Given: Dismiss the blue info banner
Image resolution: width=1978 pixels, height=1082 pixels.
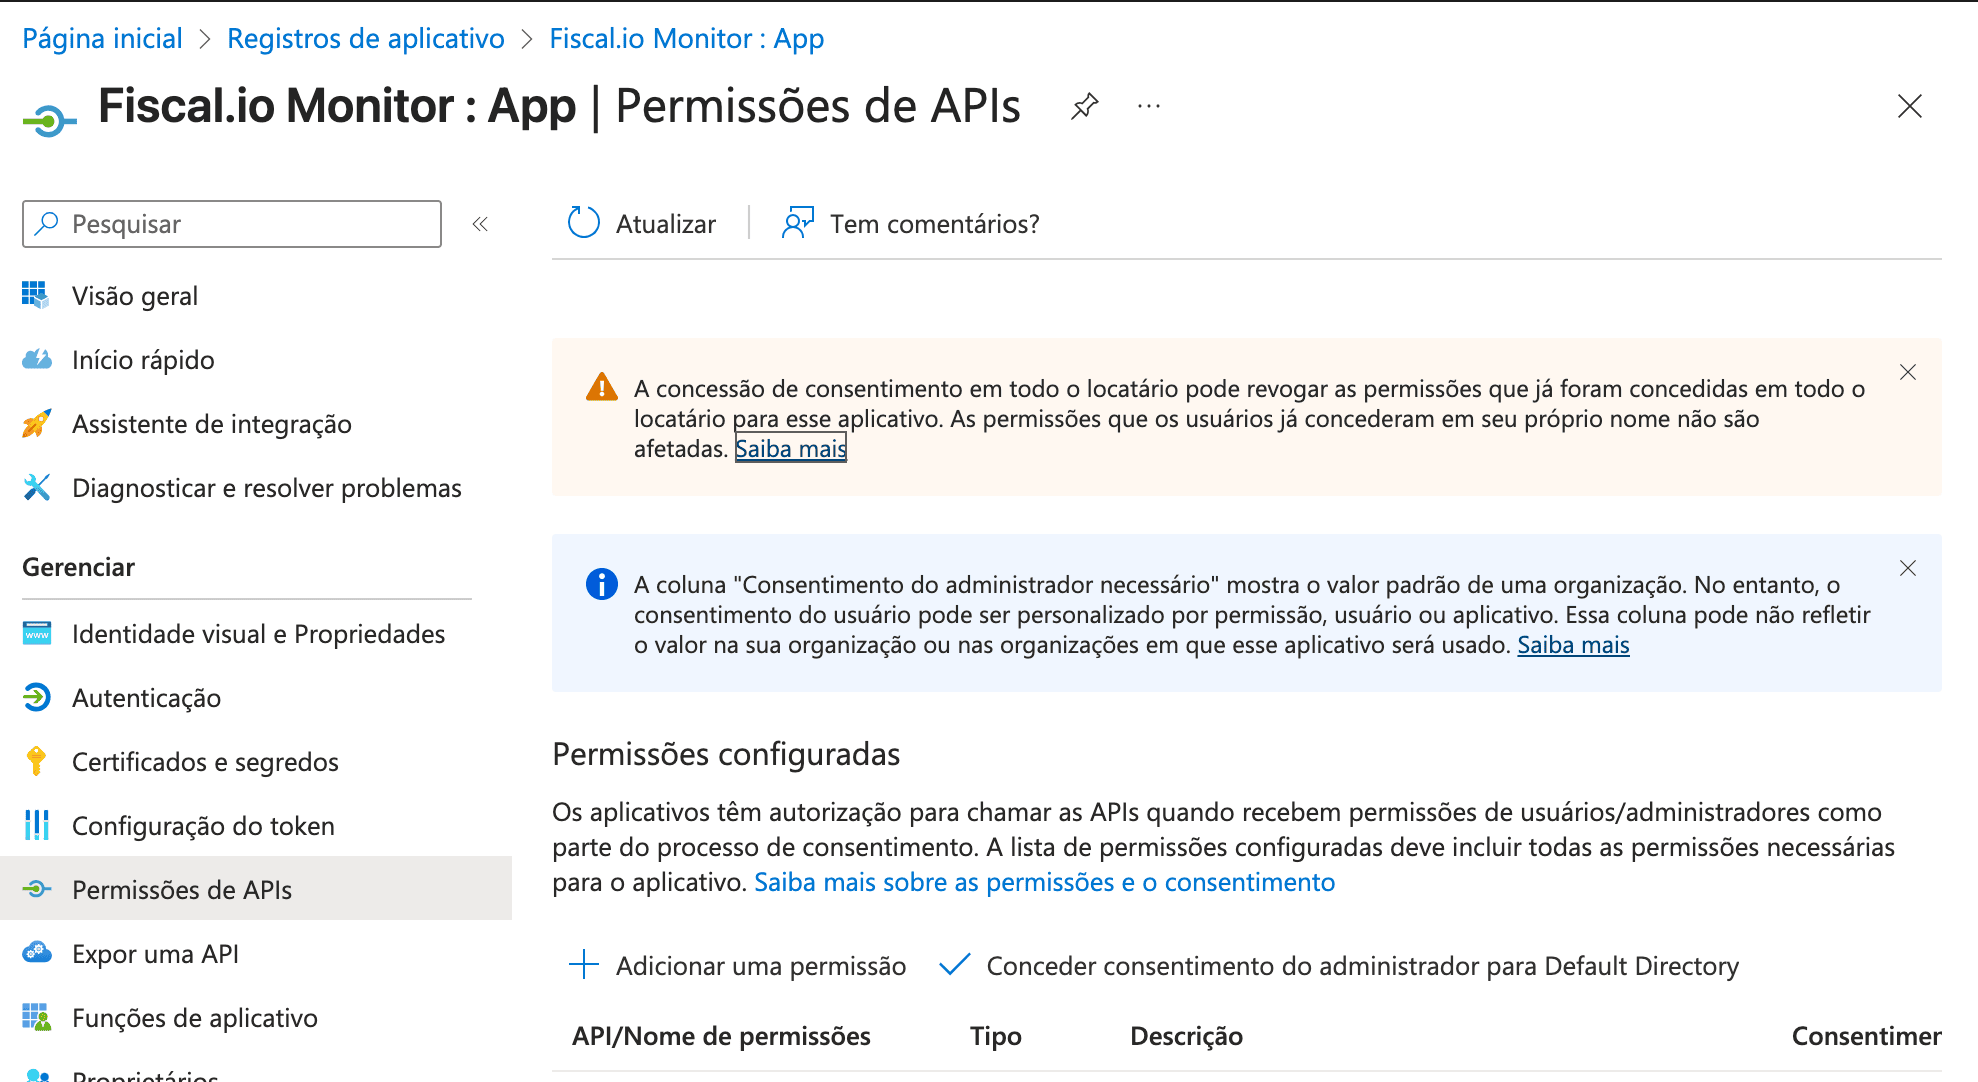Looking at the screenshot, I should click(x=1908, y=568).
